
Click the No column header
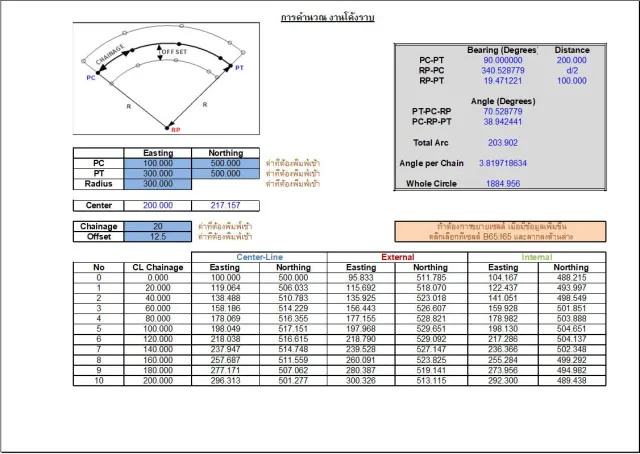tap(98, 267)
